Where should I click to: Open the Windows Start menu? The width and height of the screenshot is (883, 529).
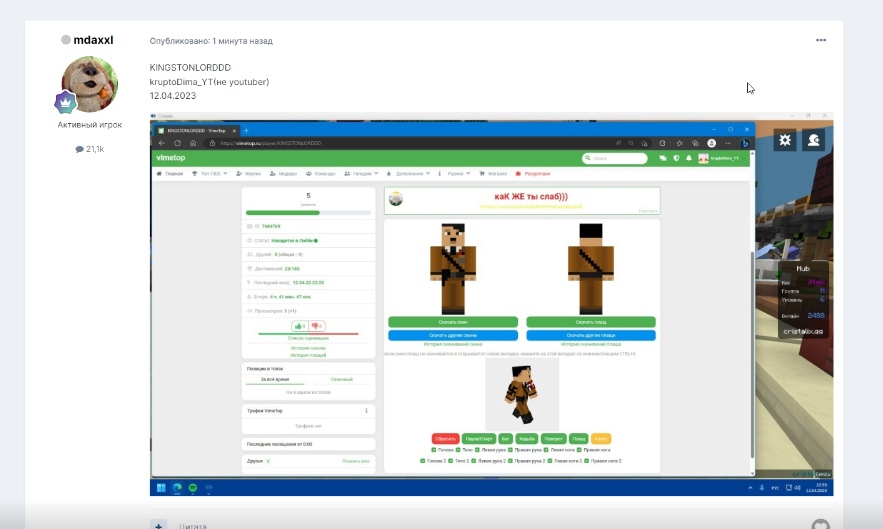click(162, 488)
